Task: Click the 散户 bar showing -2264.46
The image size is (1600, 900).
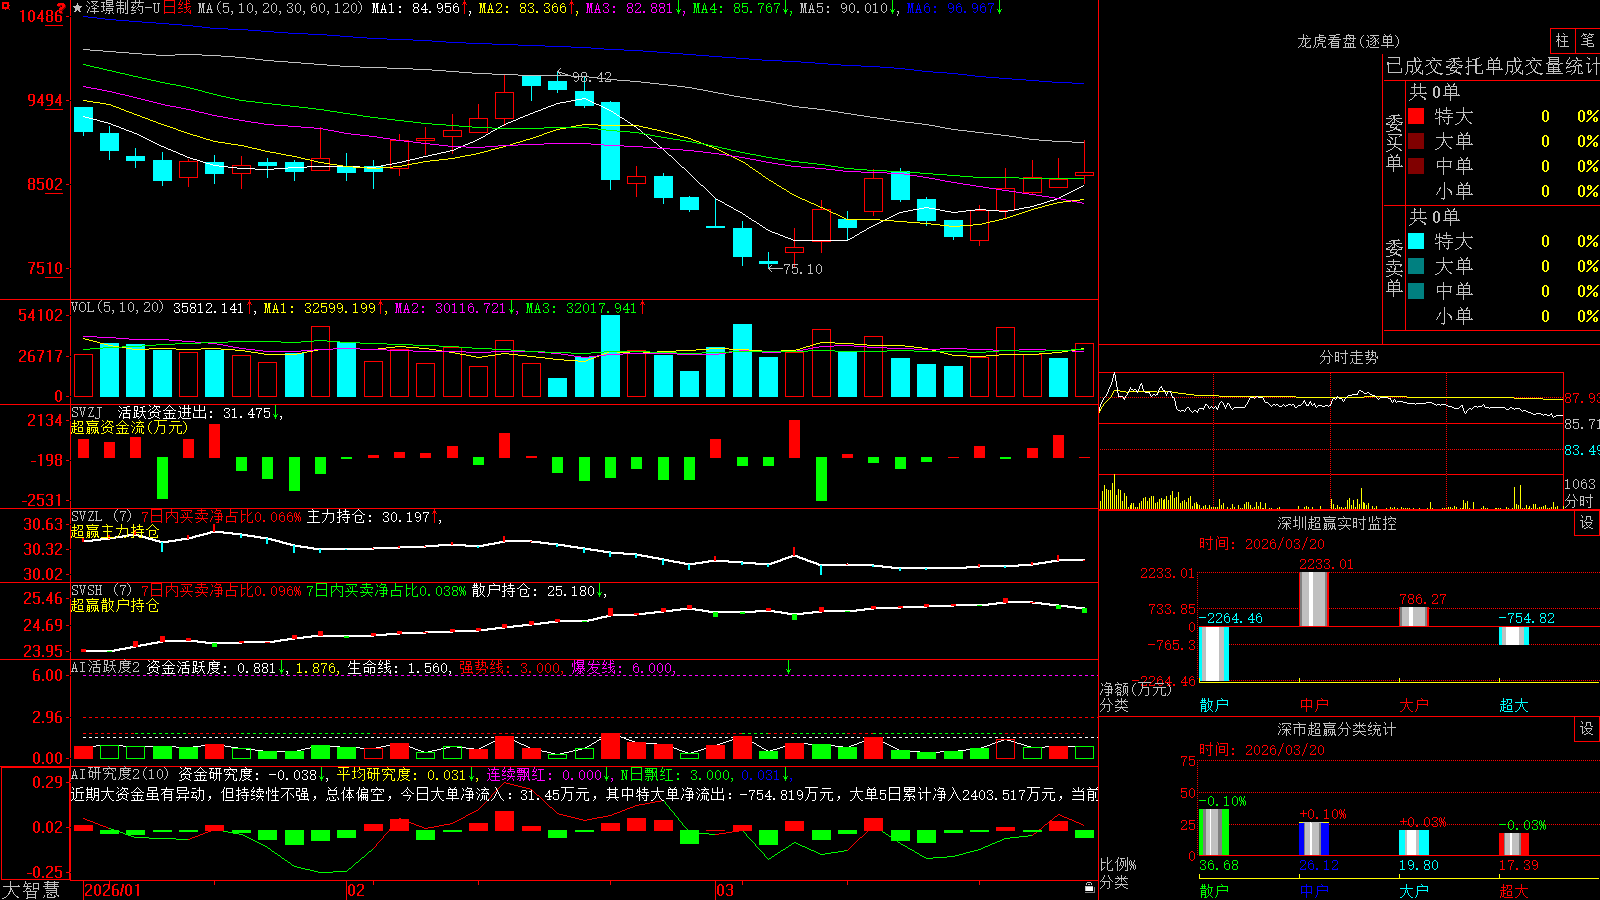Action: pyautogui.click(x=1214, y=654)
